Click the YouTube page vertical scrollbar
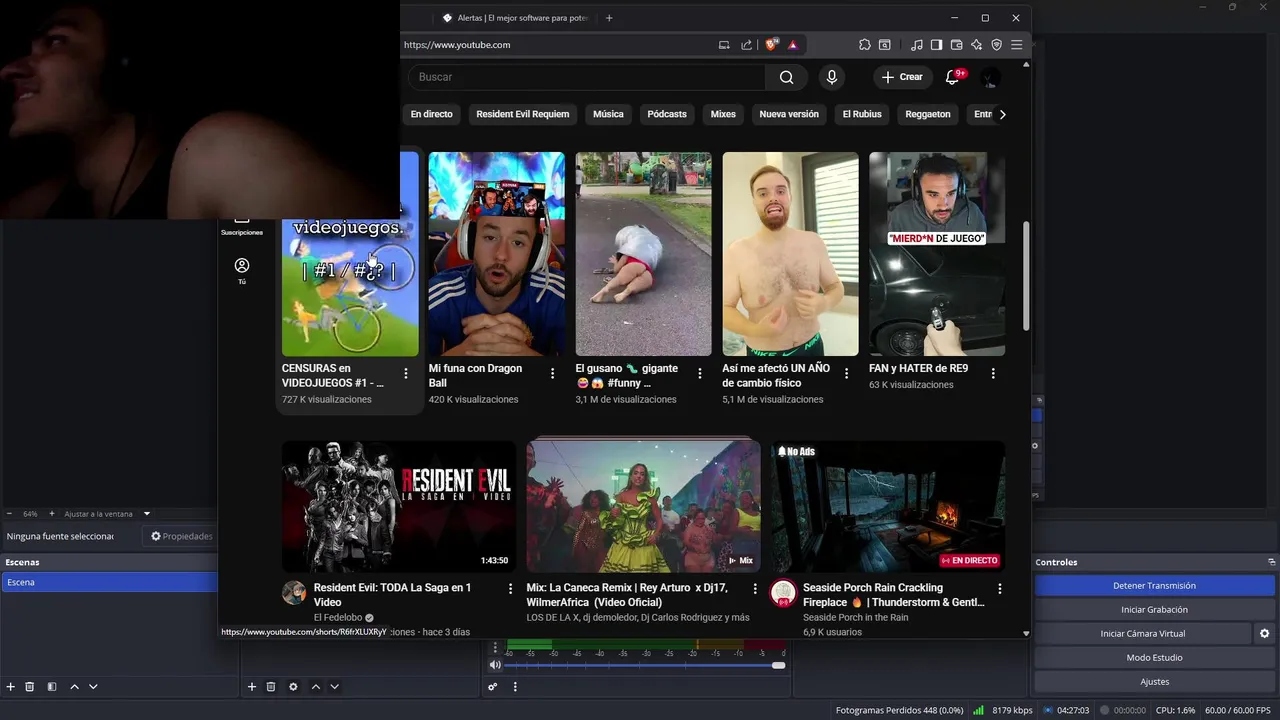Image resolution: width=1280 pixels, height=720 pixels. tap(1026, 276)
